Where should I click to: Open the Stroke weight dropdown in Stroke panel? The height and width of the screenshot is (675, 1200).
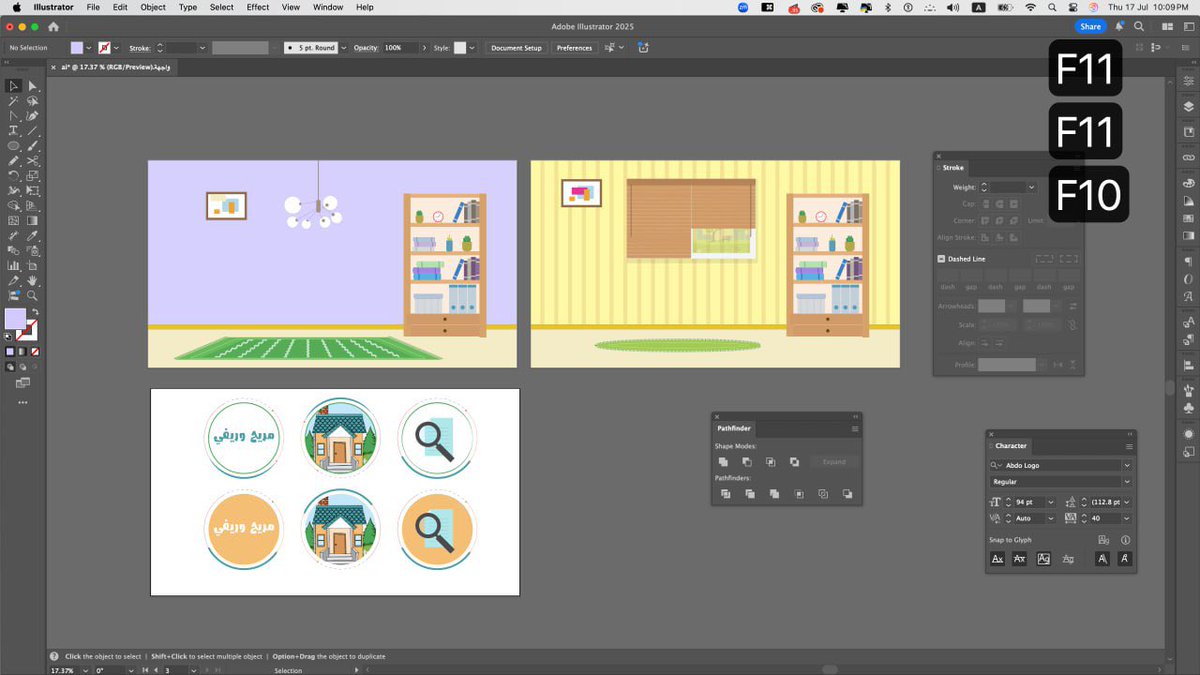tap(1031, 187)
